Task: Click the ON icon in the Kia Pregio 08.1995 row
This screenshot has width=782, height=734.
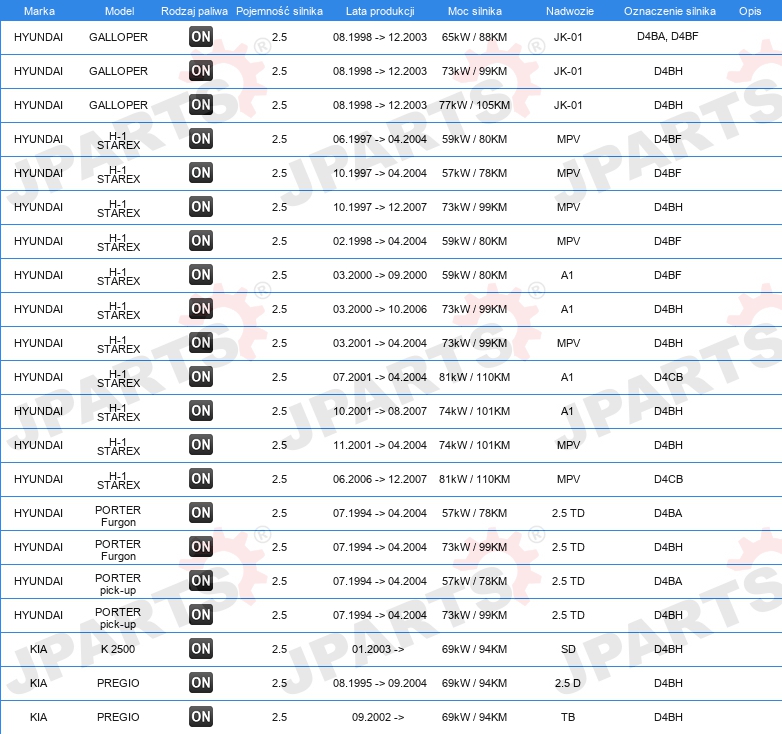Action: 201,683
